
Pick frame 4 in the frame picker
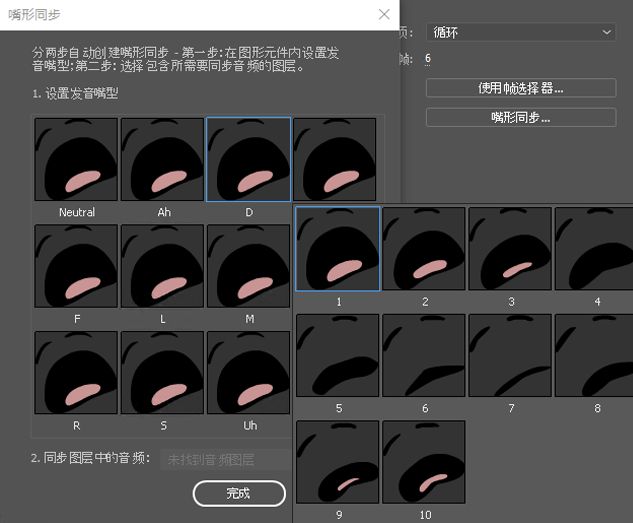594,249
